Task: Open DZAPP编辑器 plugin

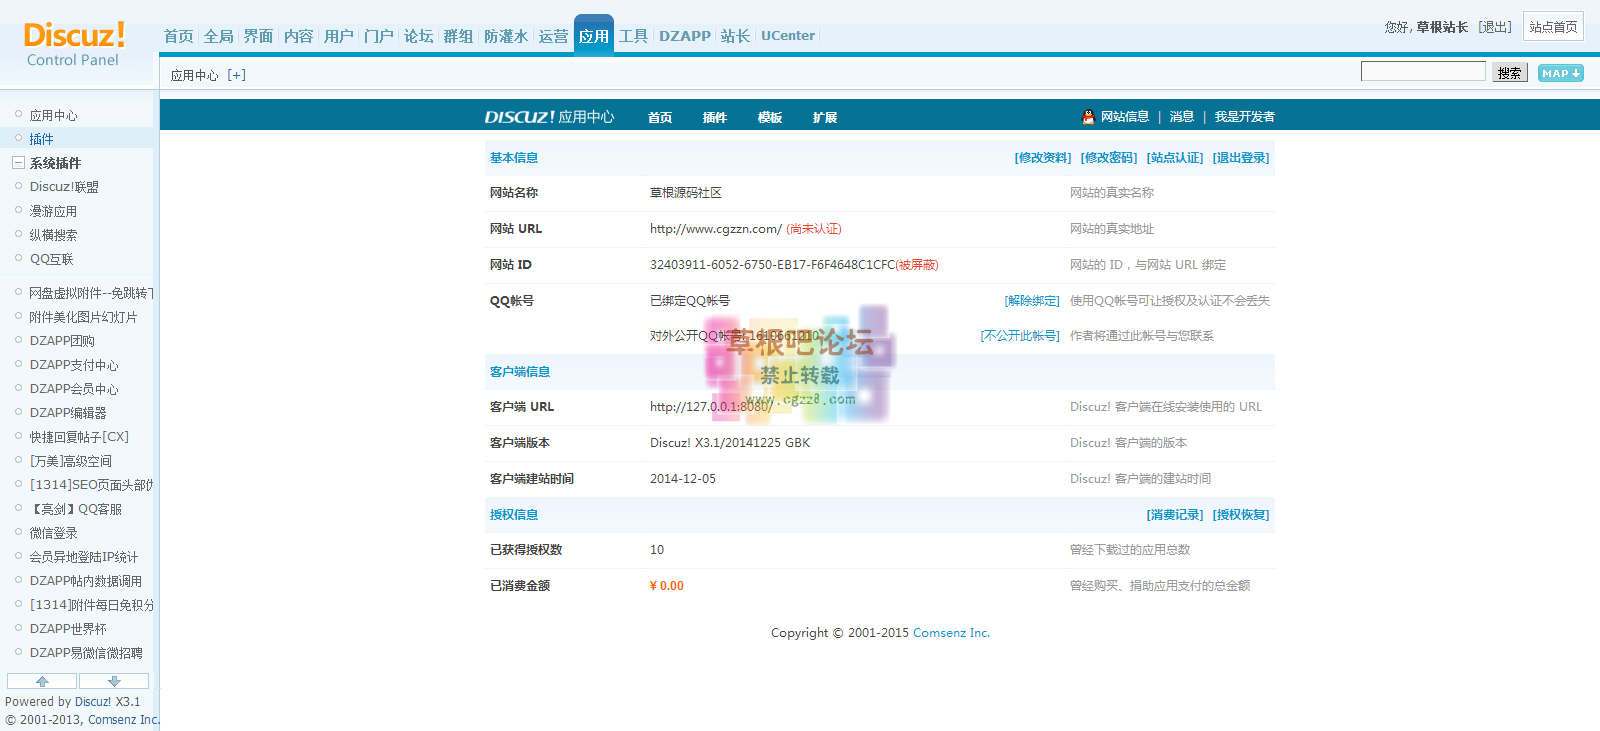Action: (68, 413)
